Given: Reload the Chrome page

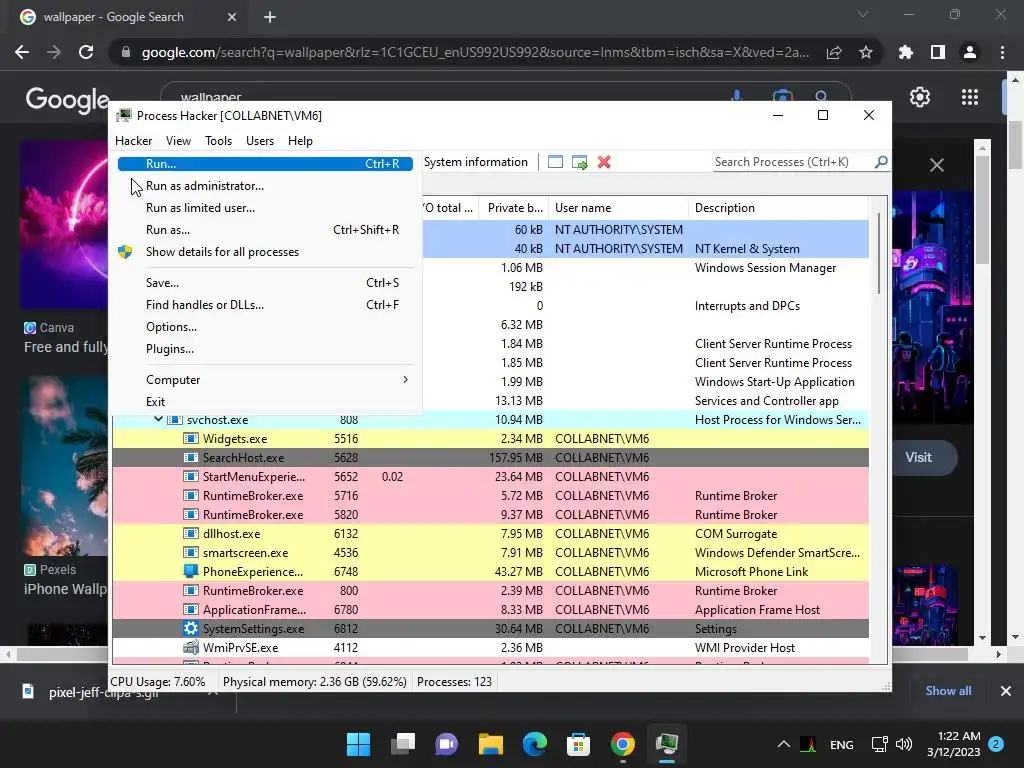Looking at the screenshot, I should 86,52.
